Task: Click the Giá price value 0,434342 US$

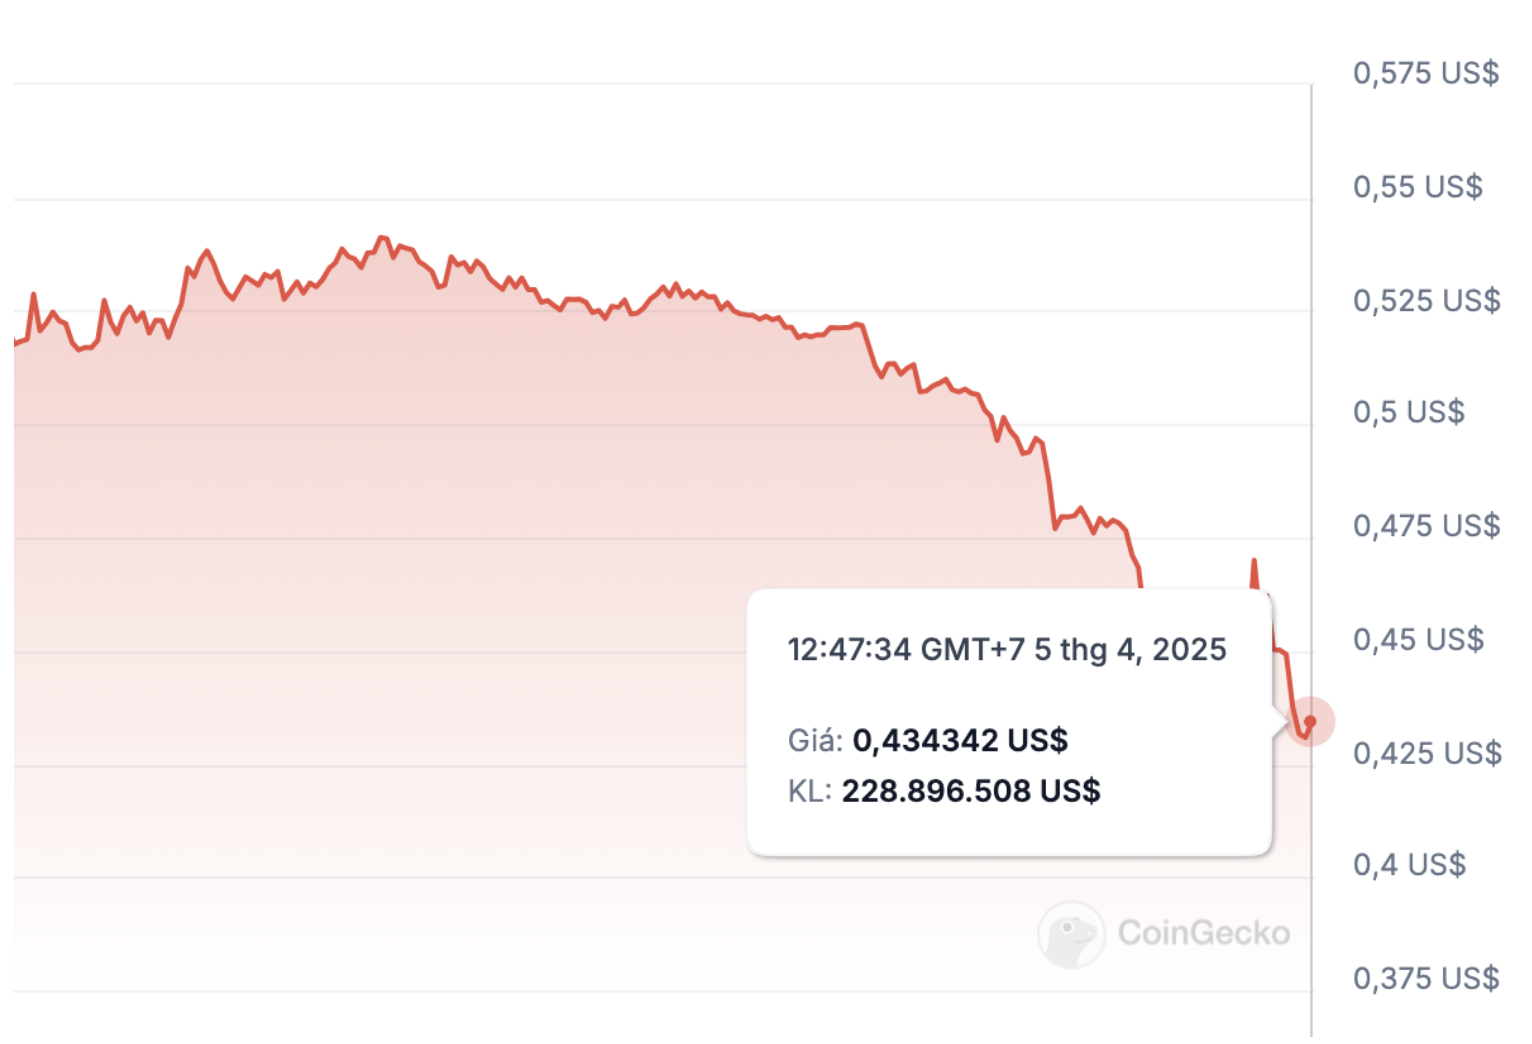Action: pyautogui.click(x=960, y=740)
